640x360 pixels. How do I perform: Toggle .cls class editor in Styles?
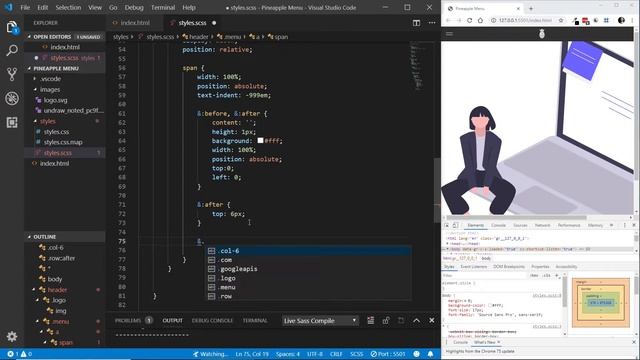coord(547,276)
